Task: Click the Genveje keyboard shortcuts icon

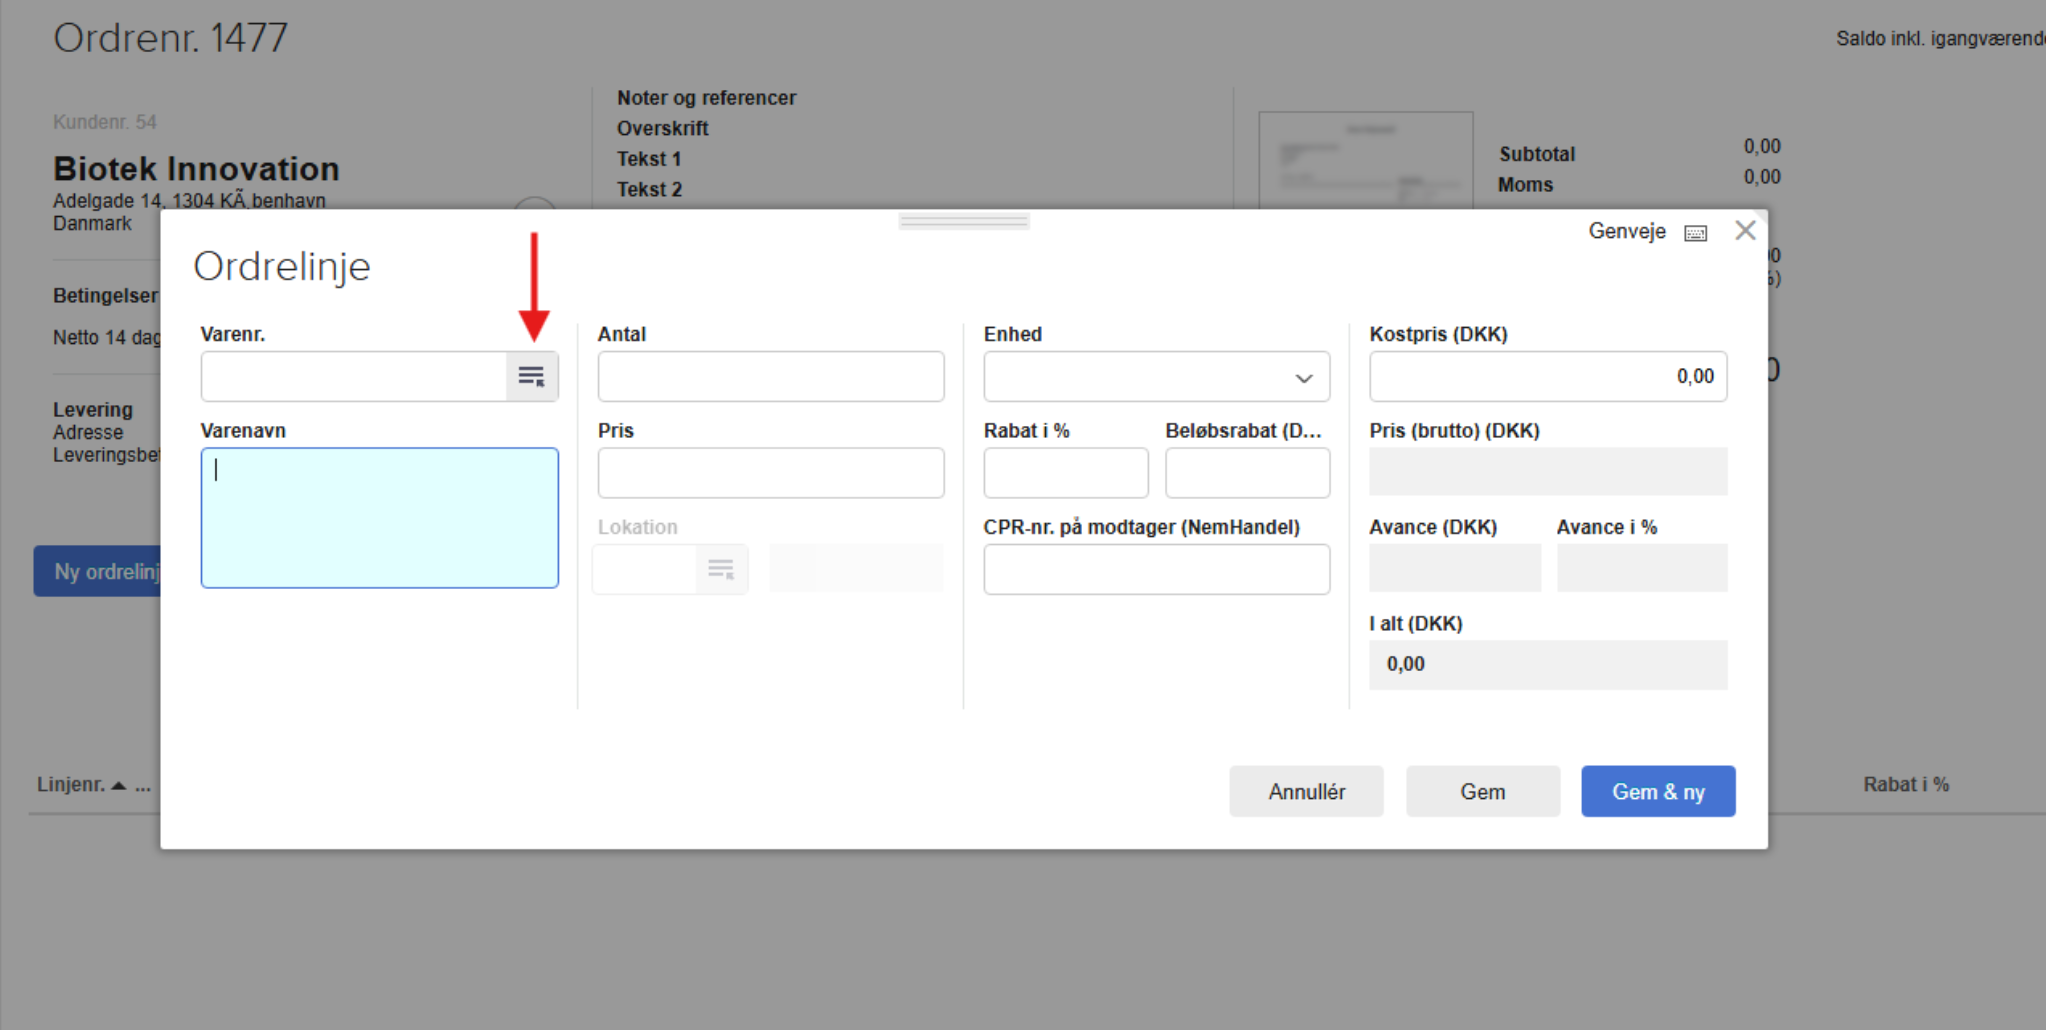Action: tap(1695, 233)
